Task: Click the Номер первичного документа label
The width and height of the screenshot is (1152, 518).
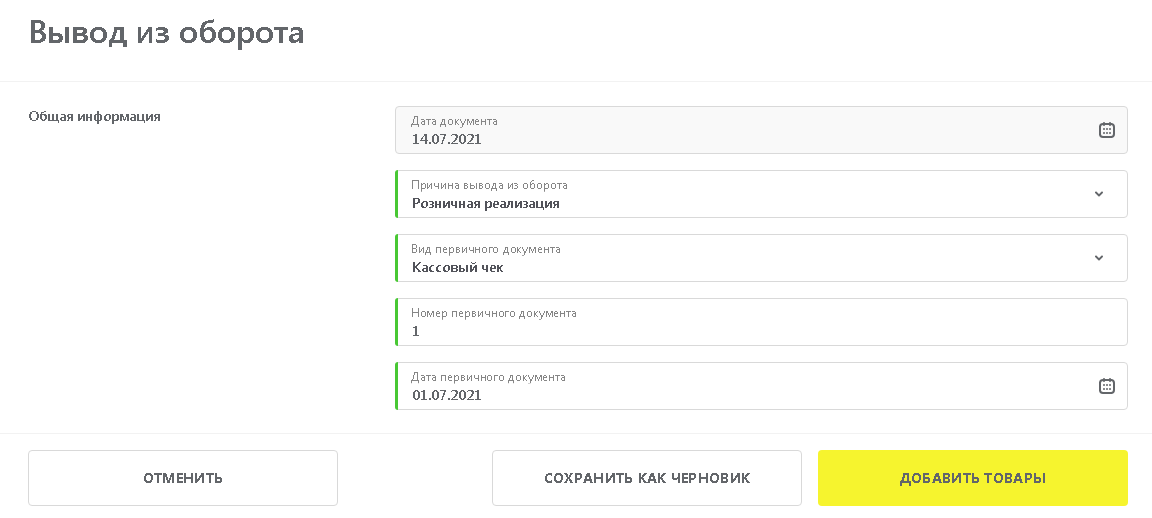Action: [x=494, y=313]
